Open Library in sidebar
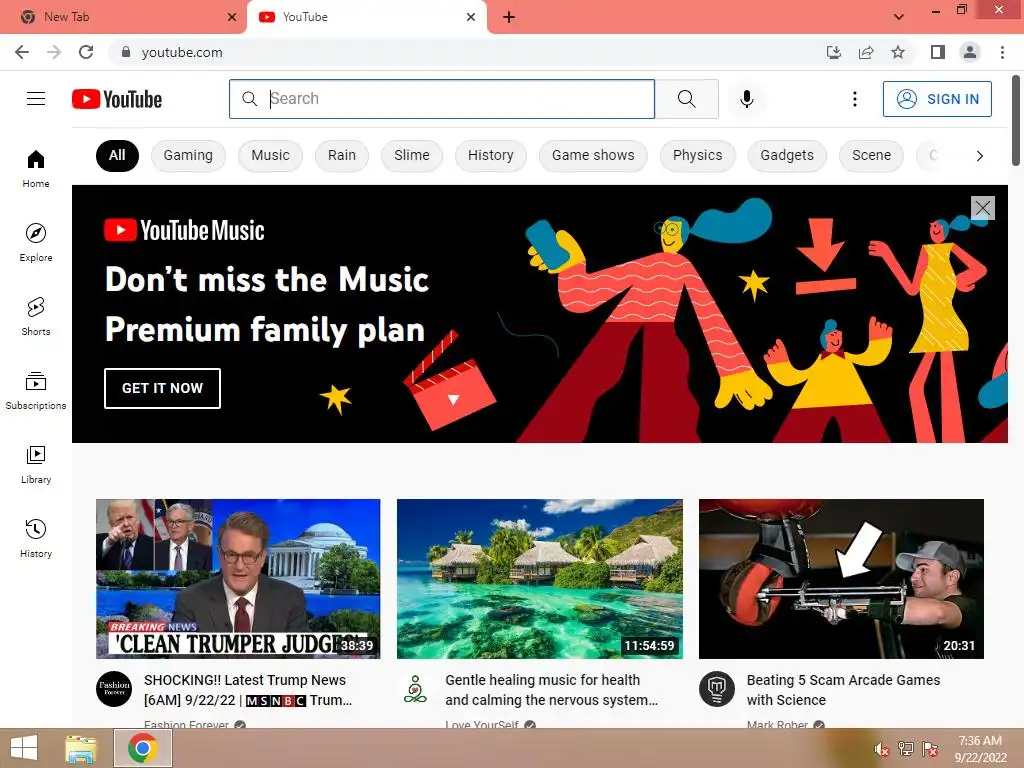1024x768 pixels. pyautogui.click(x=36, y=464)
